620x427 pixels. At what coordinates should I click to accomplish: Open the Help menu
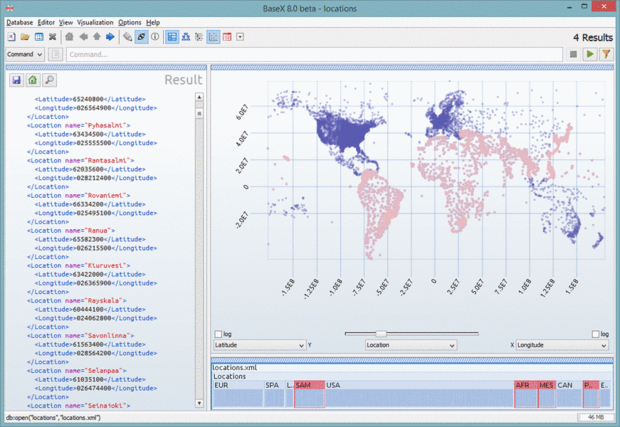(x=153, y=23)
